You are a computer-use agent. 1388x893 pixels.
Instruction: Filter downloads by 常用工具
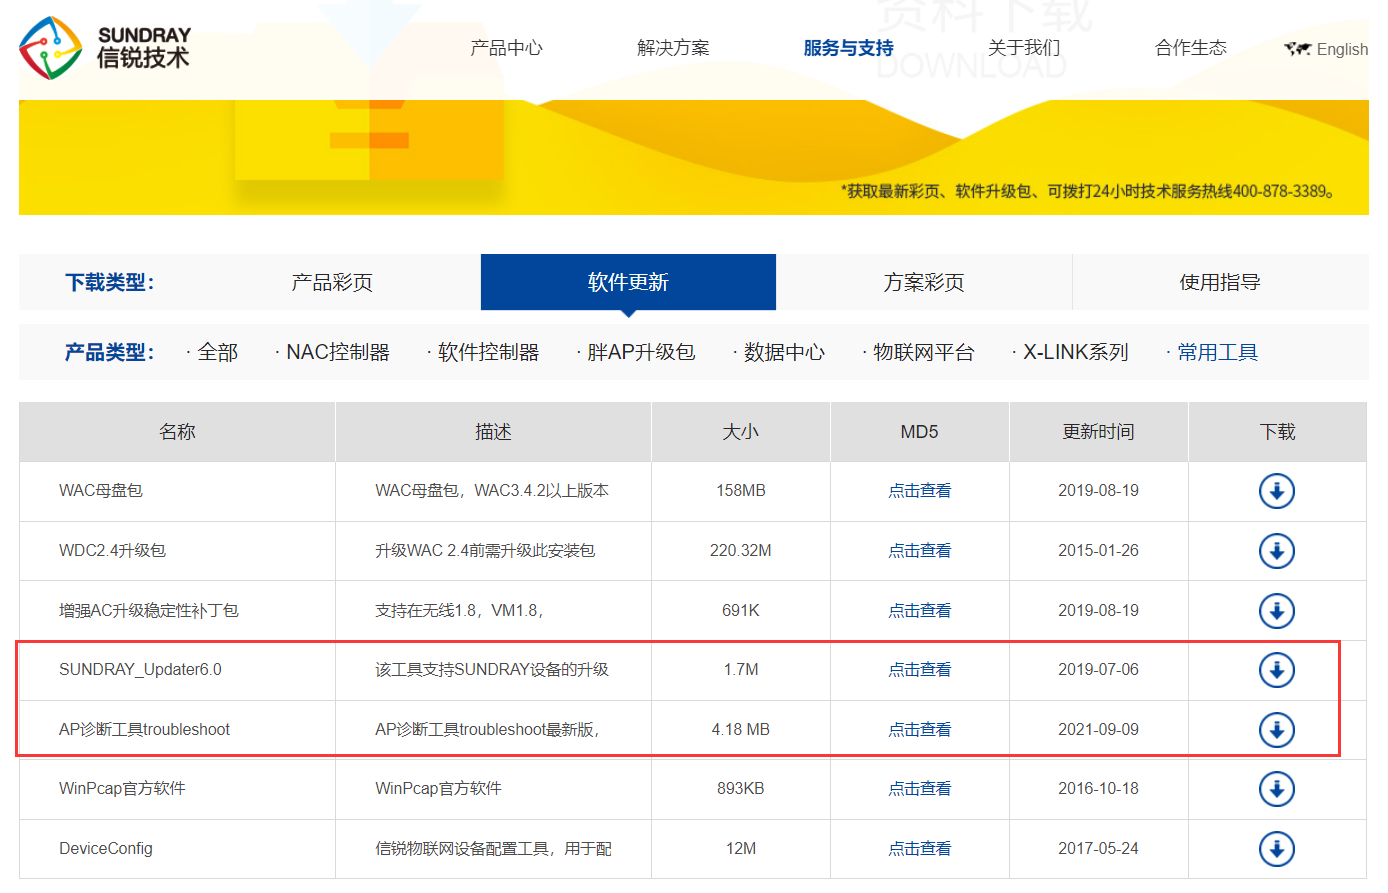1219,352
